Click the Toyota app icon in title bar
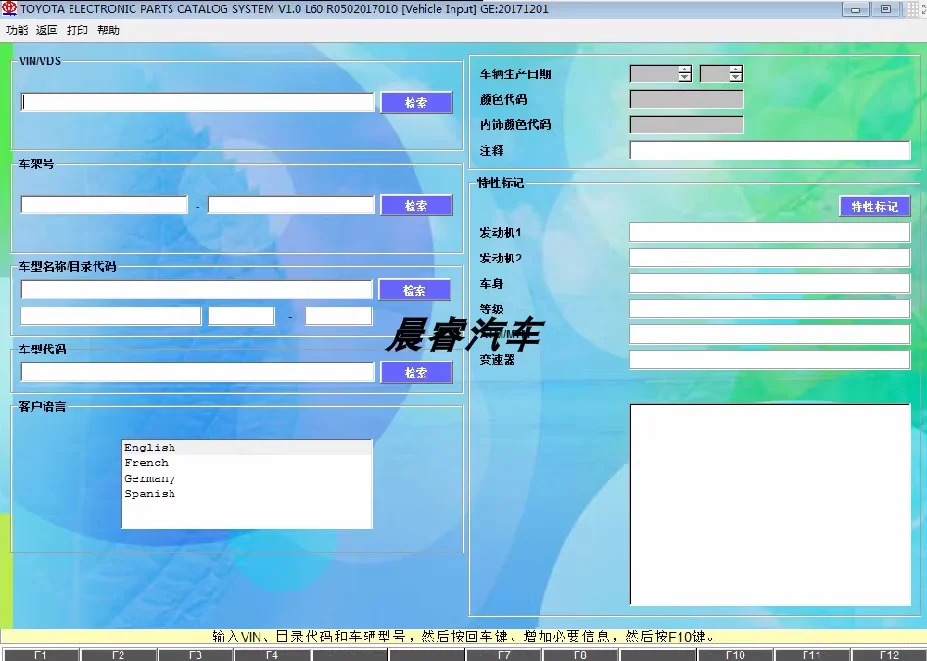 click(9, 8)
